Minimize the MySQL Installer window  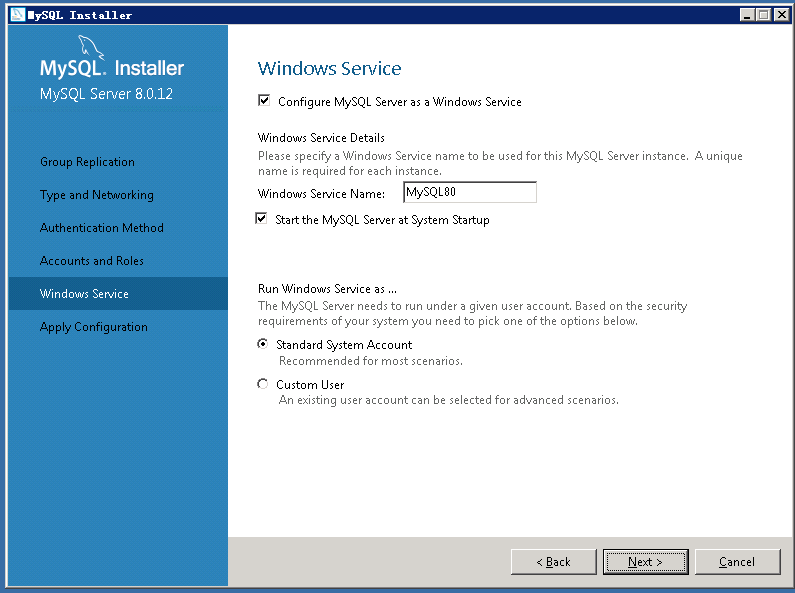[747, 15]
